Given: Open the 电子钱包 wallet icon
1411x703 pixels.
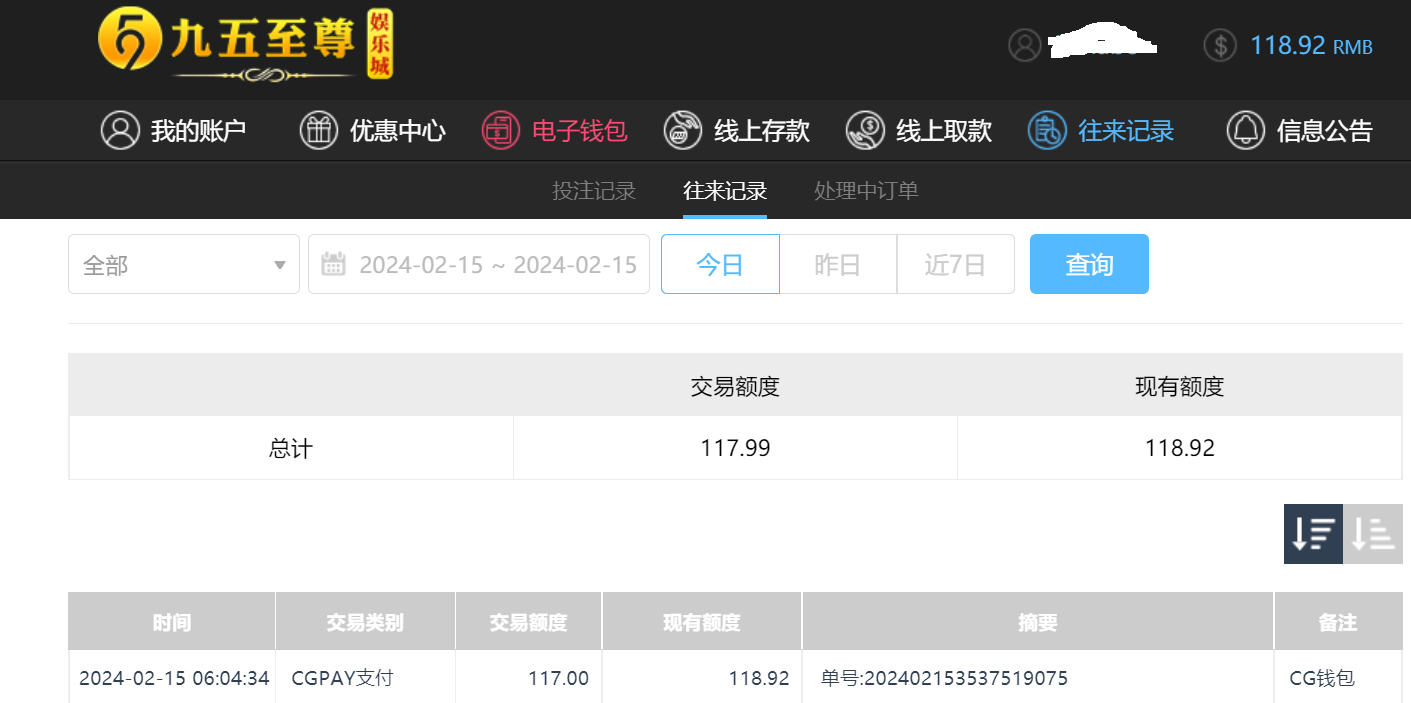Looking at the screenshot, I should (x=501, y=130).
